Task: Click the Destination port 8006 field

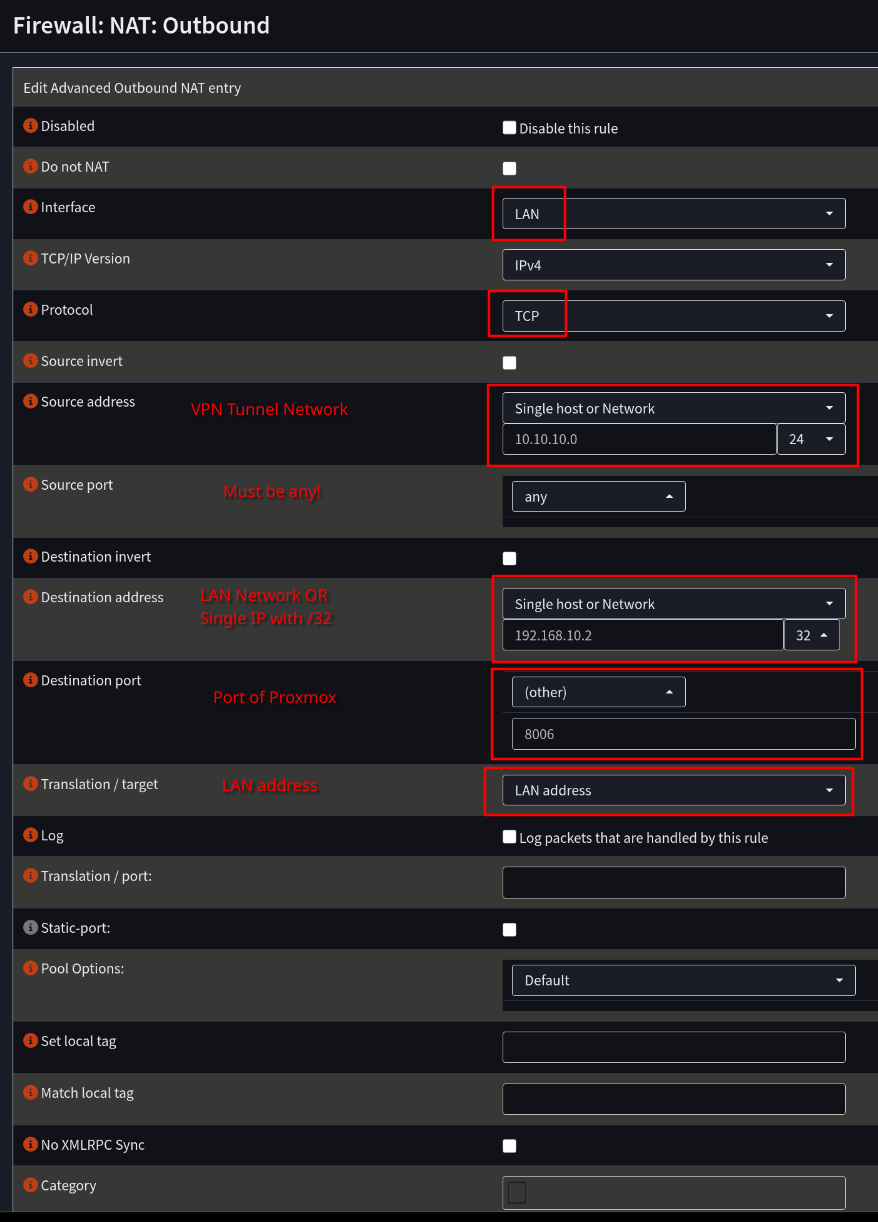Action: [683, 734]
